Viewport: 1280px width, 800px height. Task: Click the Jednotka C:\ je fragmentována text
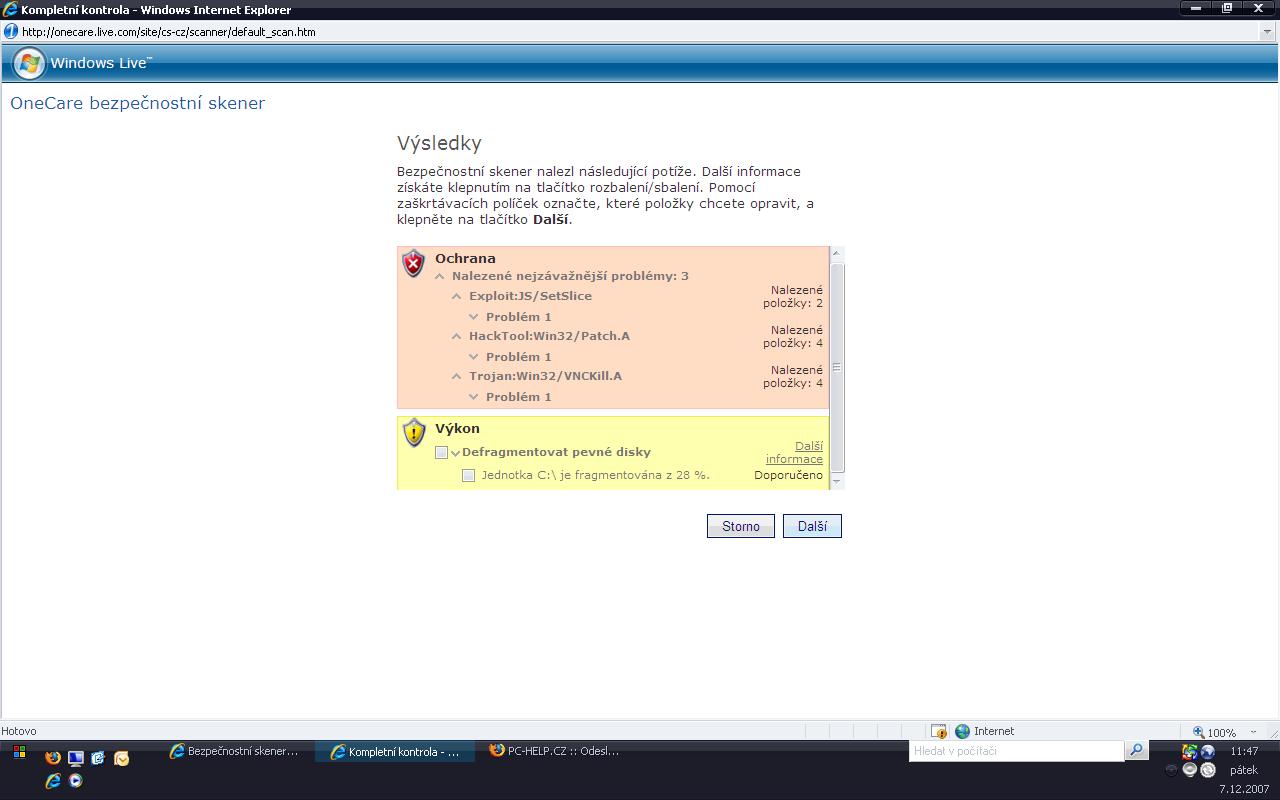coord(595,475)
